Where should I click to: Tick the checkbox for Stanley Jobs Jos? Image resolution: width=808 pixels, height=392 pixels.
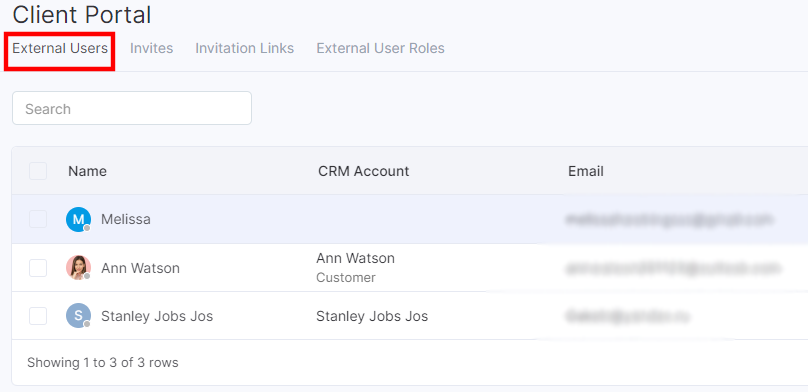(x=38, y=316)
